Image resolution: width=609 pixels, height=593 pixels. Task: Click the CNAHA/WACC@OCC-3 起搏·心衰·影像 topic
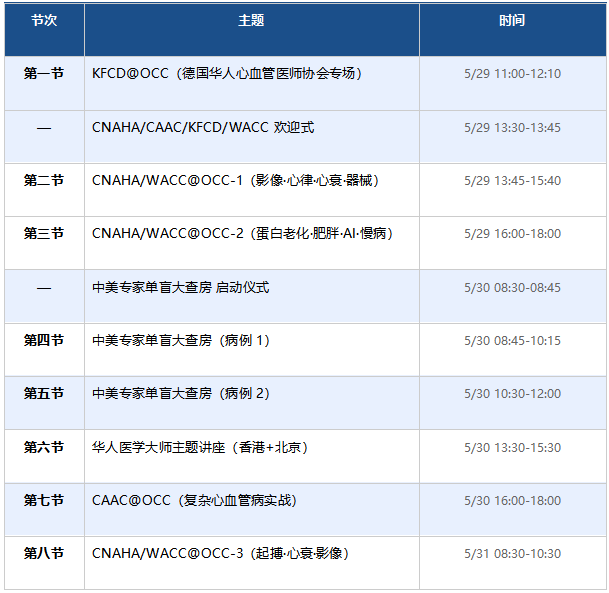[220, 553]
